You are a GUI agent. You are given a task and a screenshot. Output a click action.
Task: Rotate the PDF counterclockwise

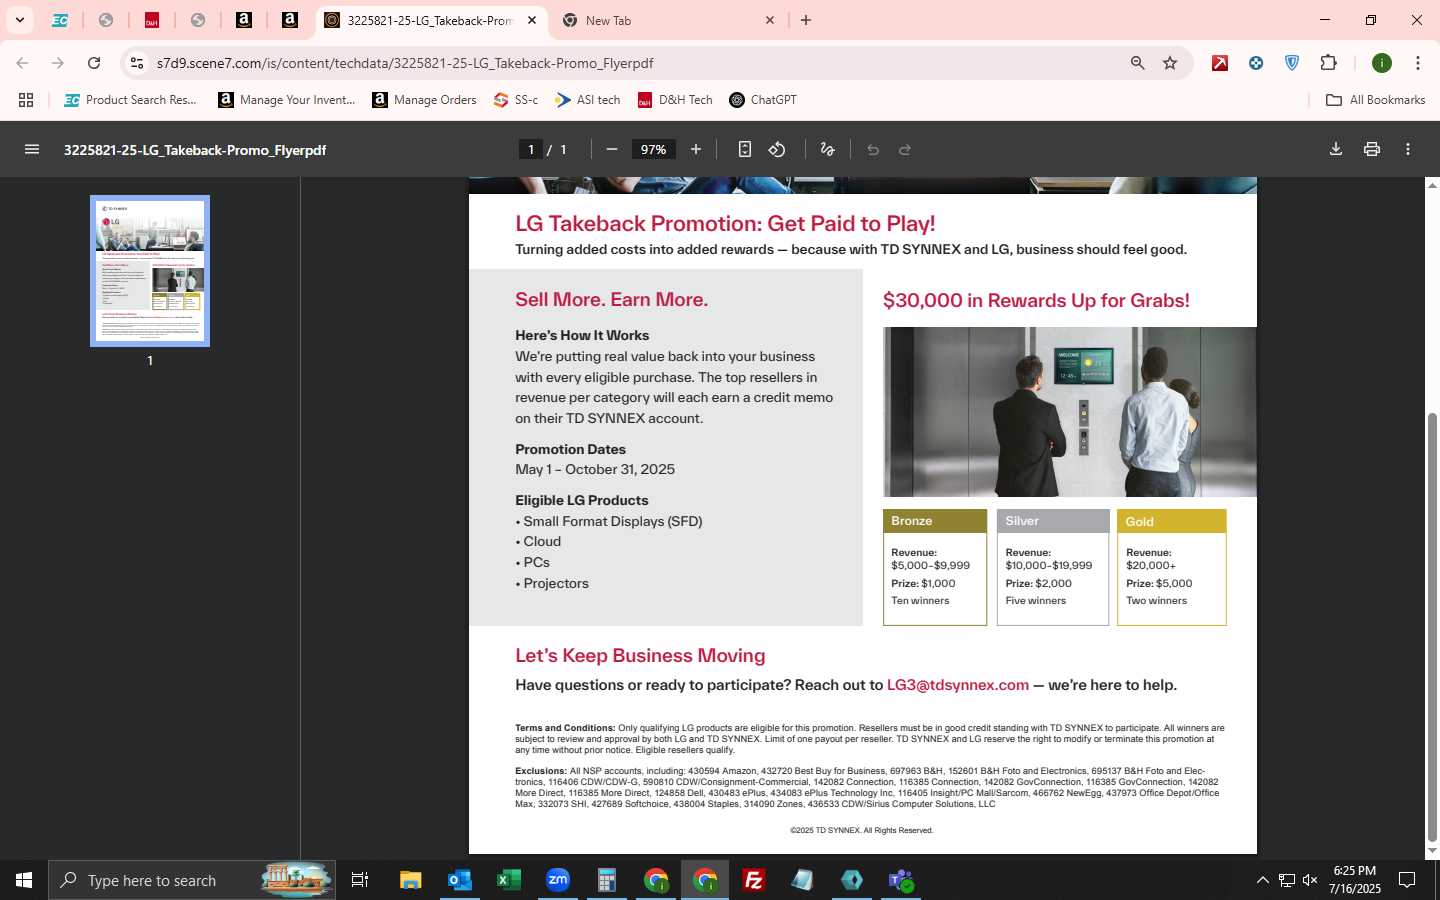point(777,149)
